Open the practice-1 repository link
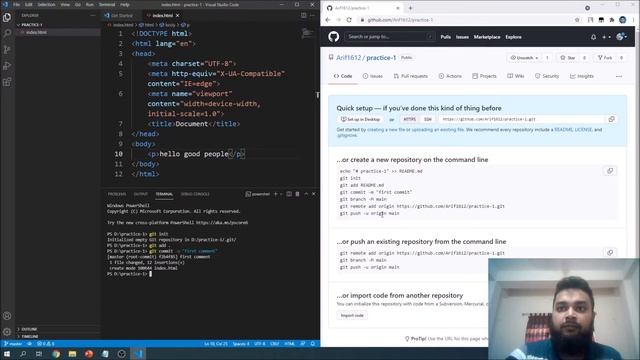Screen dimensions: 640x360 point(381,58)
